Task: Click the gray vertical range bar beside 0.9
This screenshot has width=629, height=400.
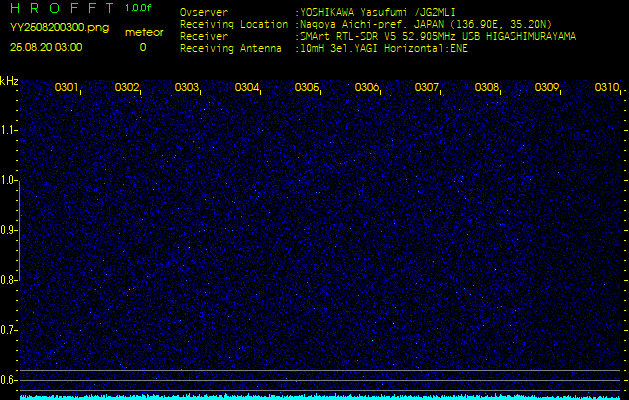Action: [x=19, y=230]
